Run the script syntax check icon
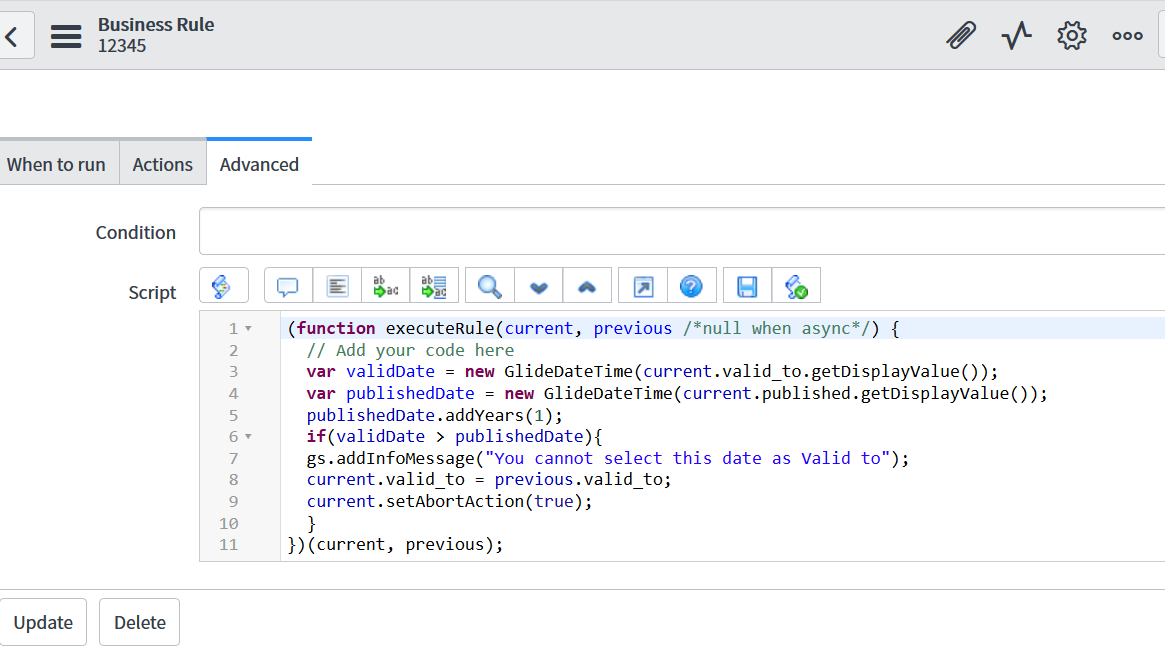This screenshot has height=658, width=1165. click(x=796, y=286)
